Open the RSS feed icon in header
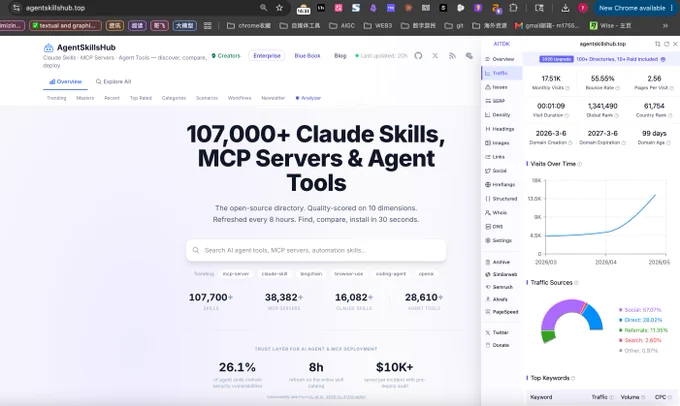Screen dimensions: 680x406 click(452, 56)
